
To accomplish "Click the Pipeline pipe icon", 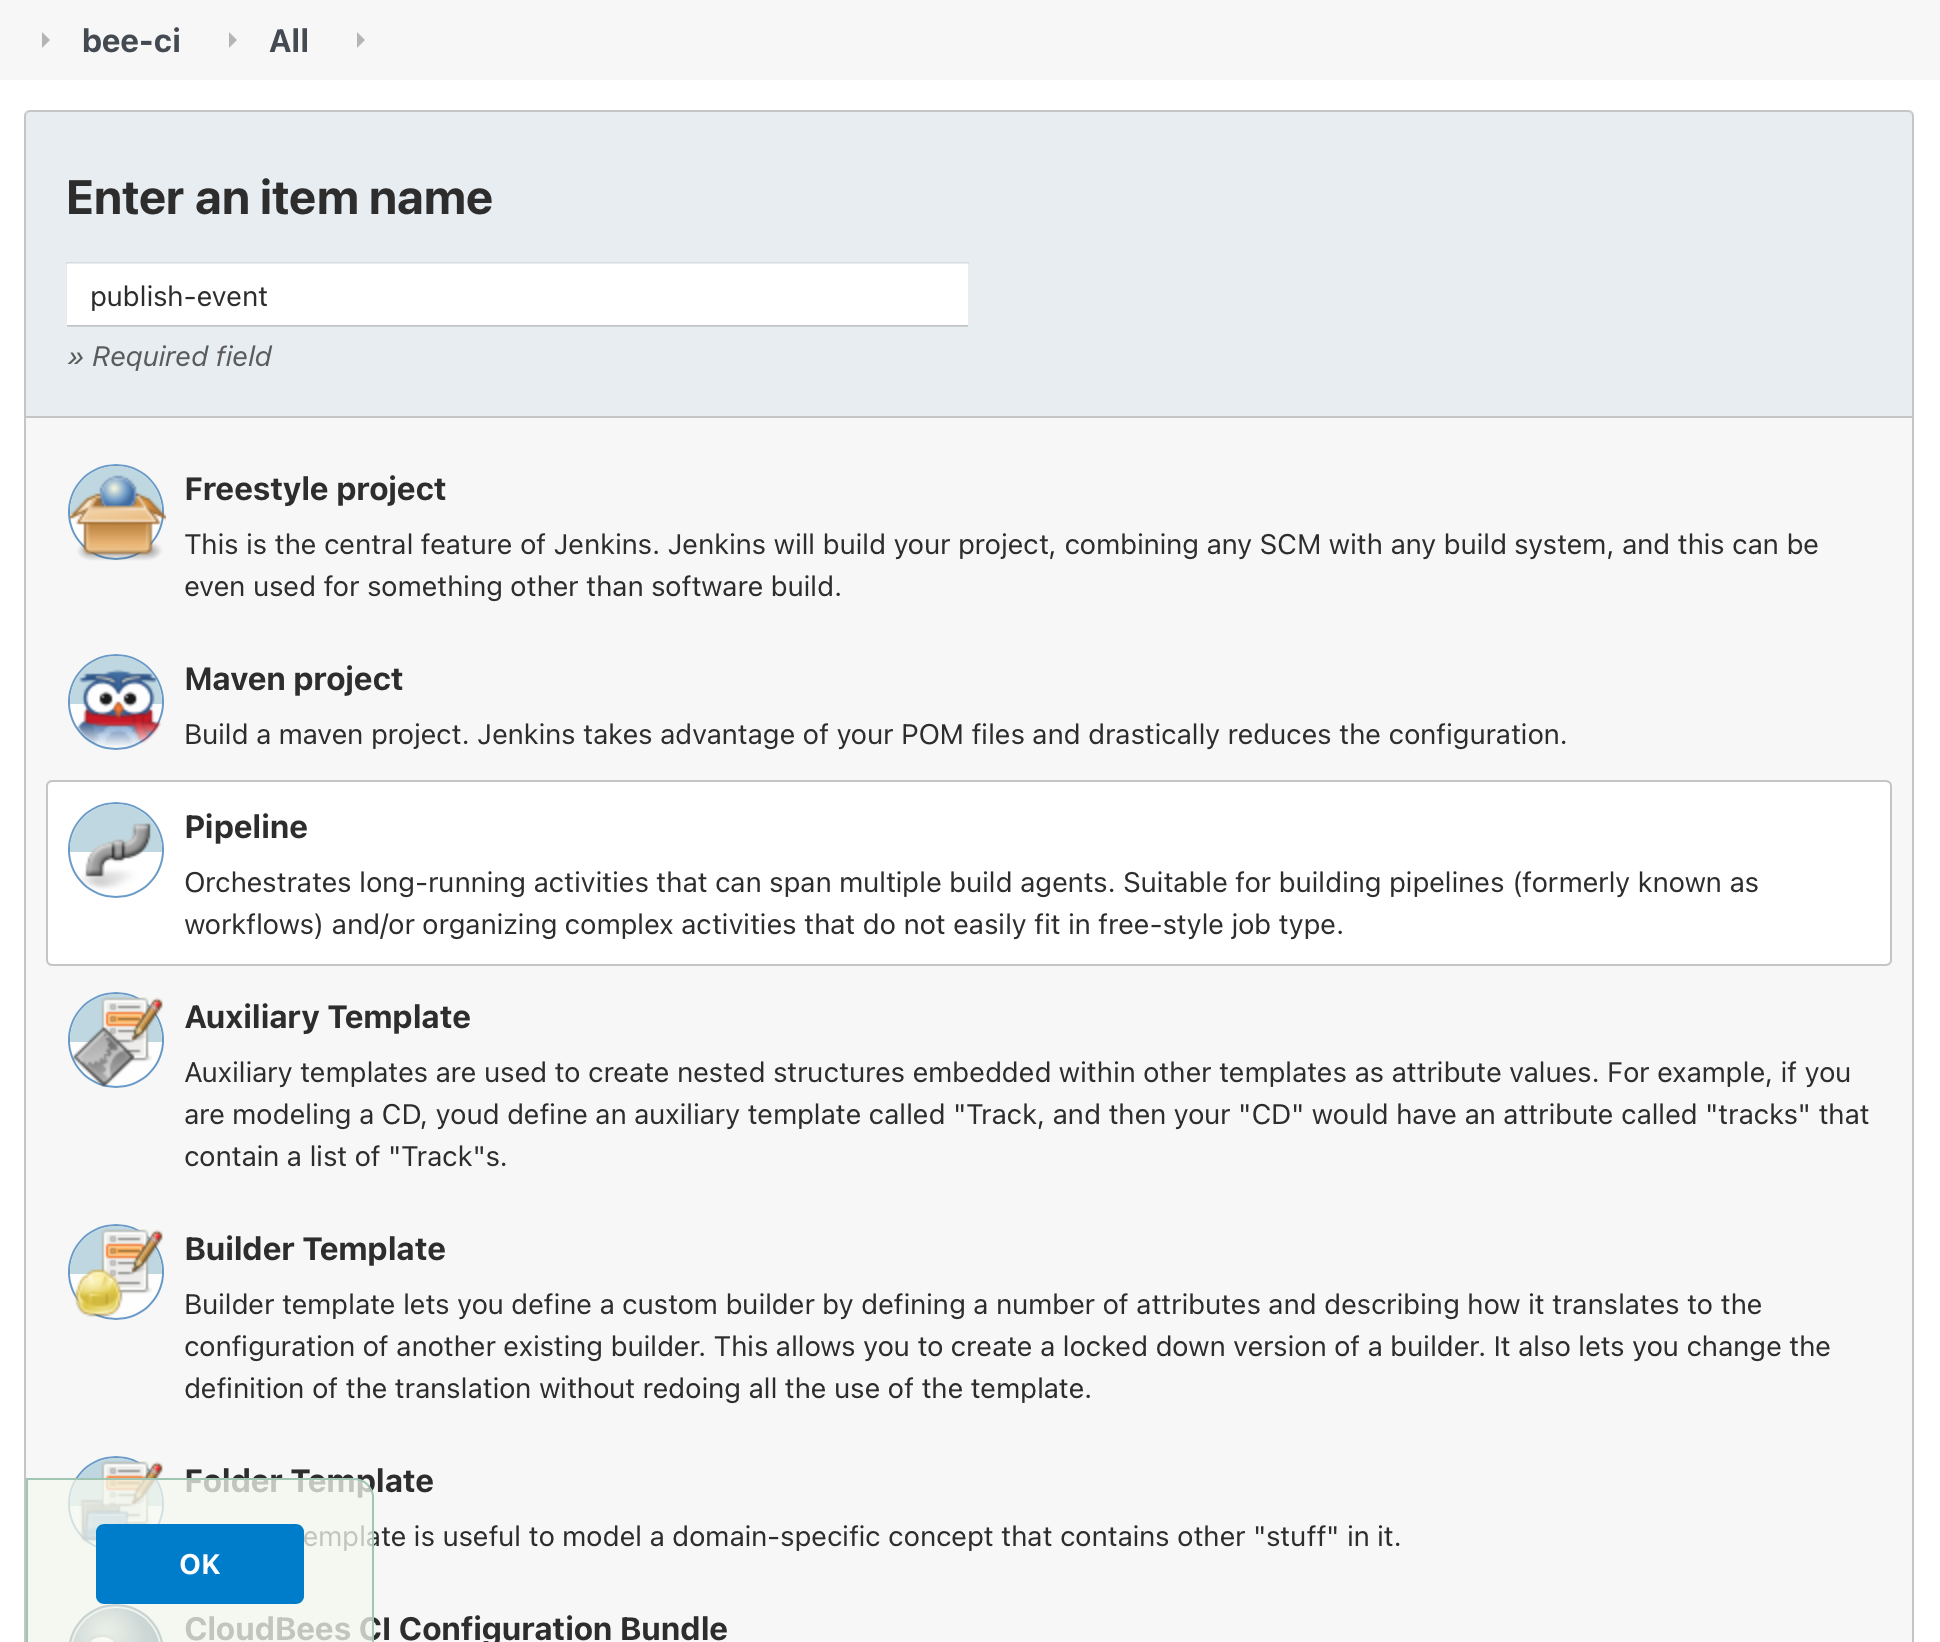I will [115, 850].
